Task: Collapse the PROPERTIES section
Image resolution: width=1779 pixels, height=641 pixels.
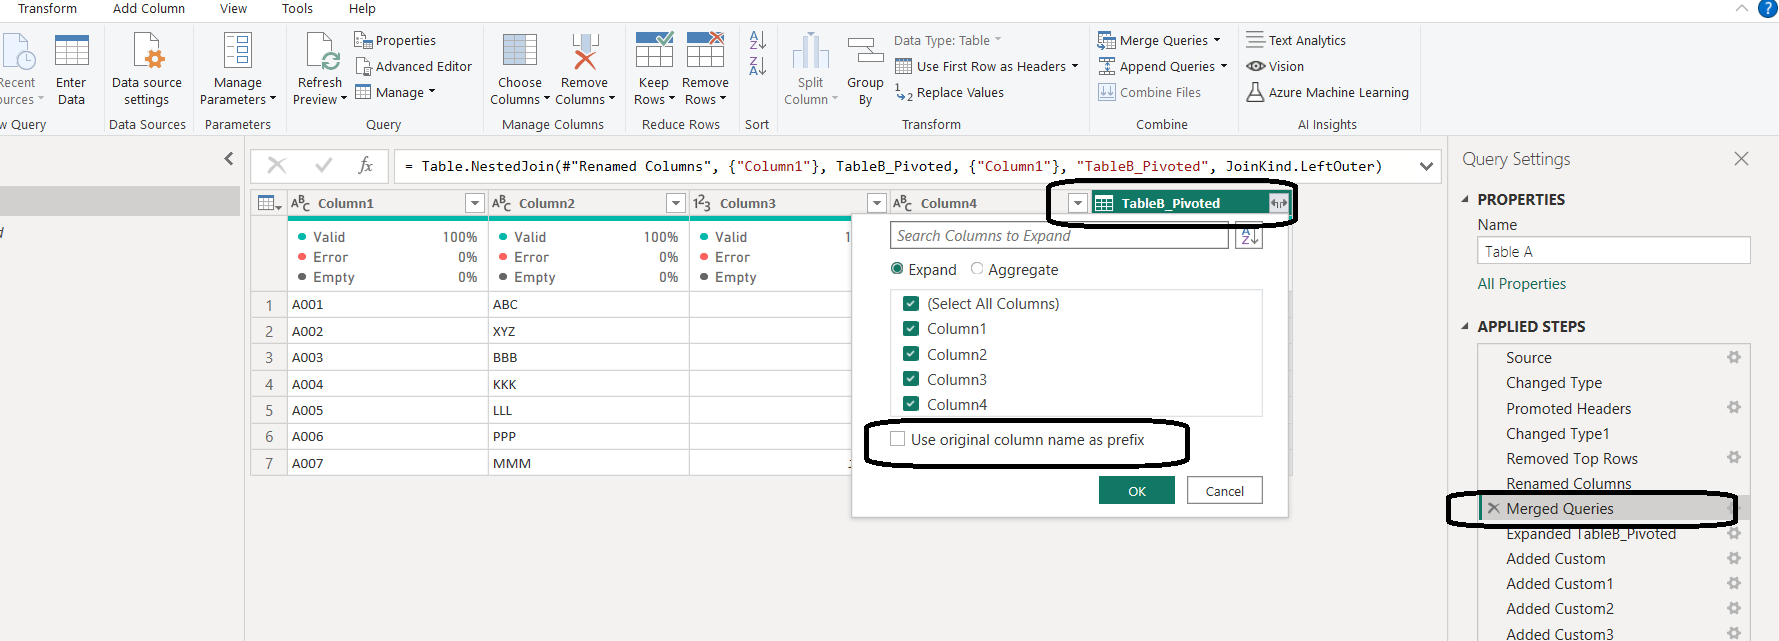Action: coord(1465,199)
